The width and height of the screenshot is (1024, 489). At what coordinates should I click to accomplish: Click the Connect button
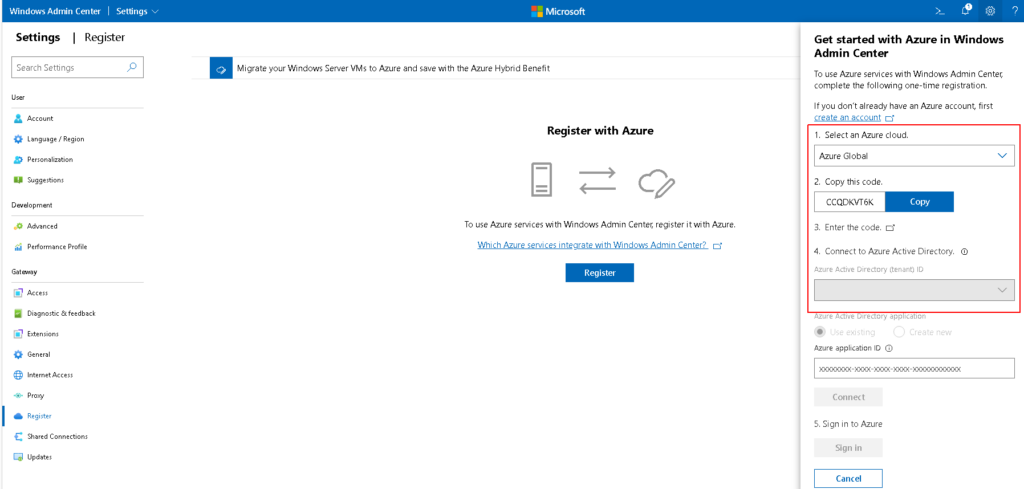(848, 397)
